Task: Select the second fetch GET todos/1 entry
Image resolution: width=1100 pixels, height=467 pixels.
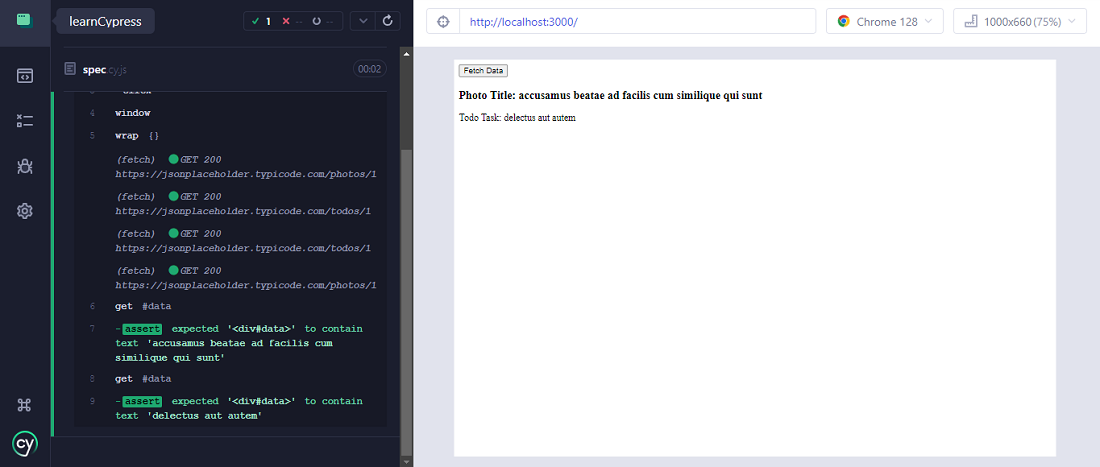Action: [x=230, y=241]
